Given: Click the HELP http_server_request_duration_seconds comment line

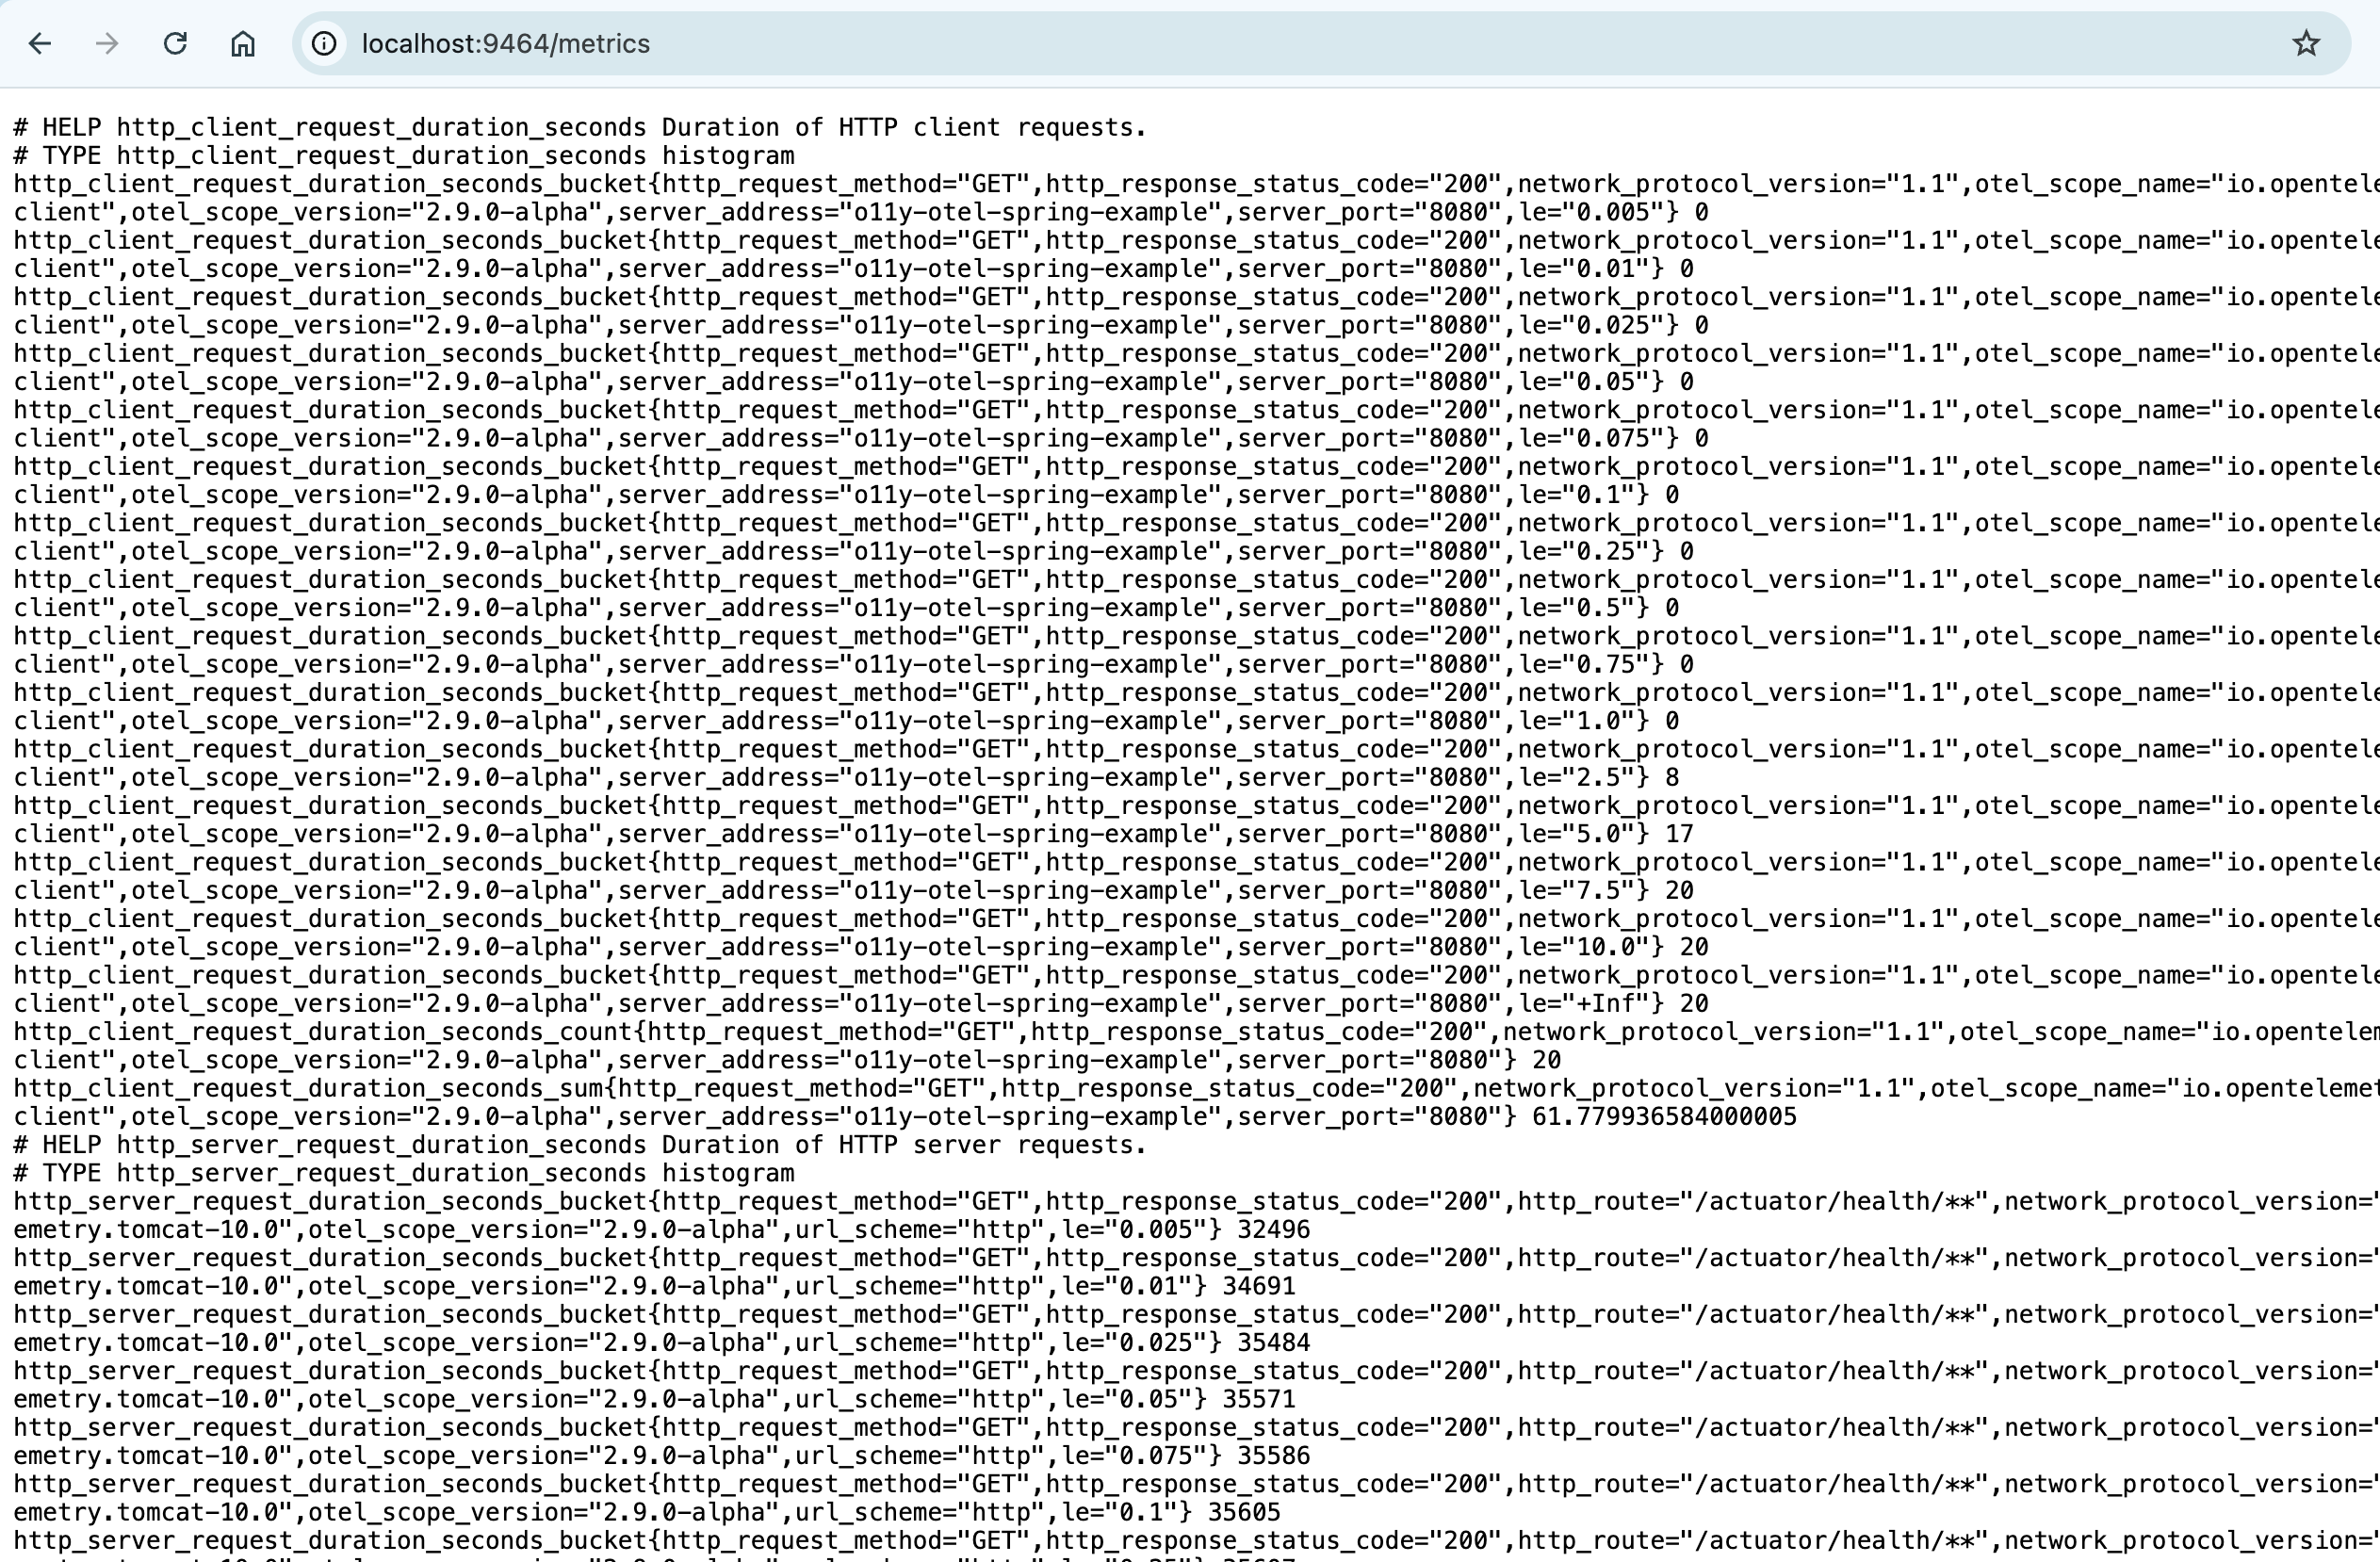Looking at the screenshot, I should coord(580,1145).
